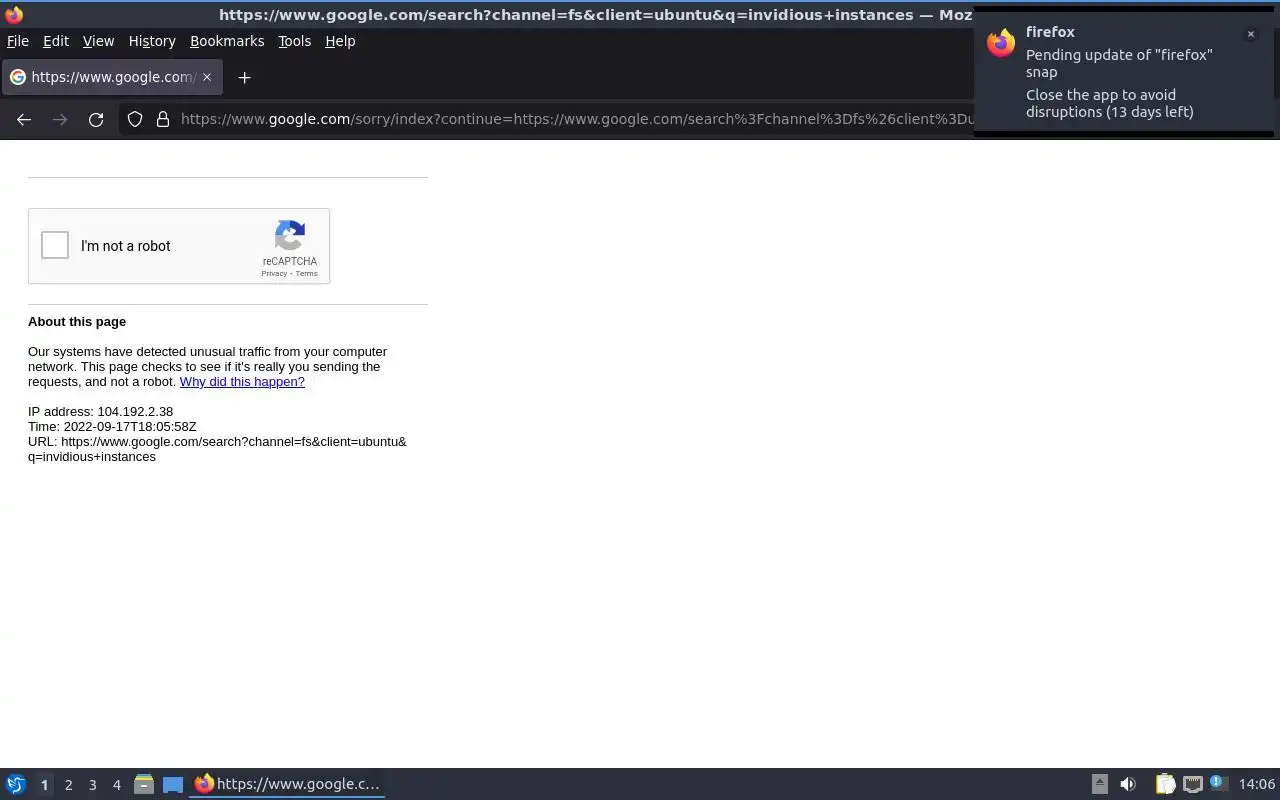
Task: Select the google.com tab
Action: pyautogui.click(x=111, y=77)
